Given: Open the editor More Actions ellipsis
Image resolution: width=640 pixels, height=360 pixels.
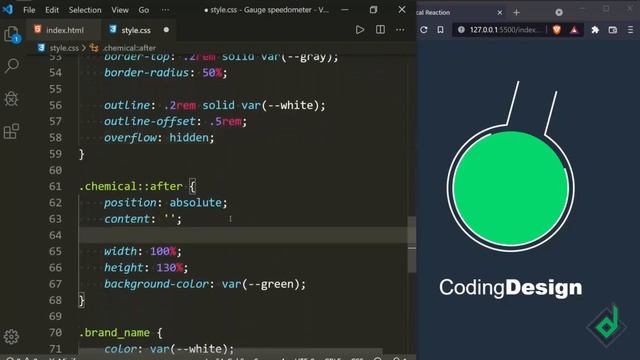Looking at the screenshot, I should [400, 30].
